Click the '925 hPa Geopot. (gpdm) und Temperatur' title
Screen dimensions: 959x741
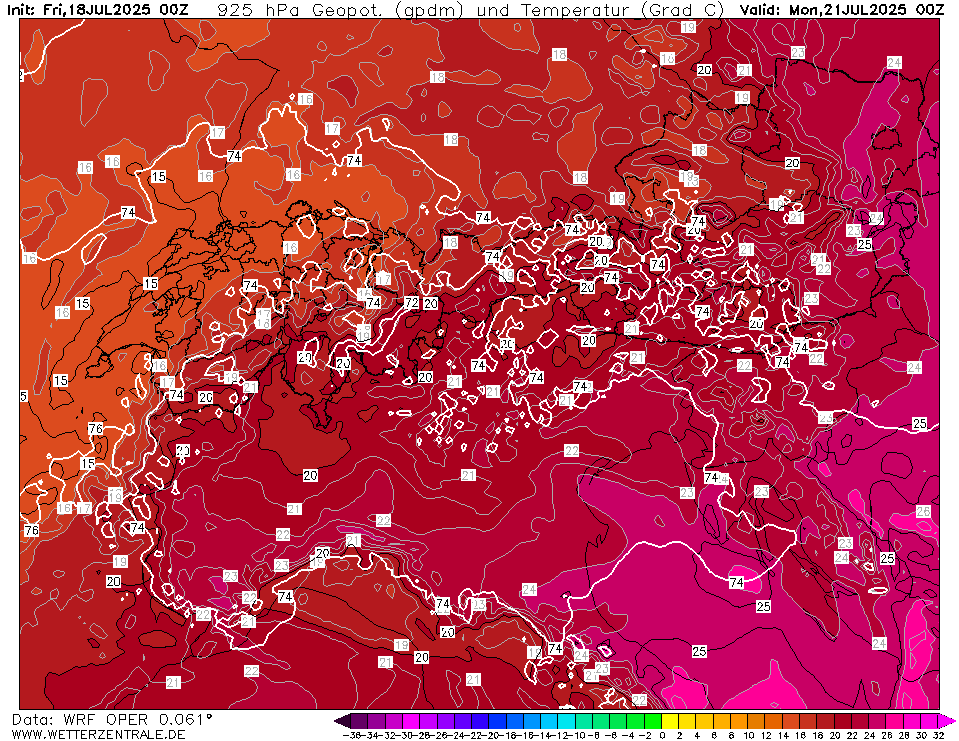click(470, 10)
